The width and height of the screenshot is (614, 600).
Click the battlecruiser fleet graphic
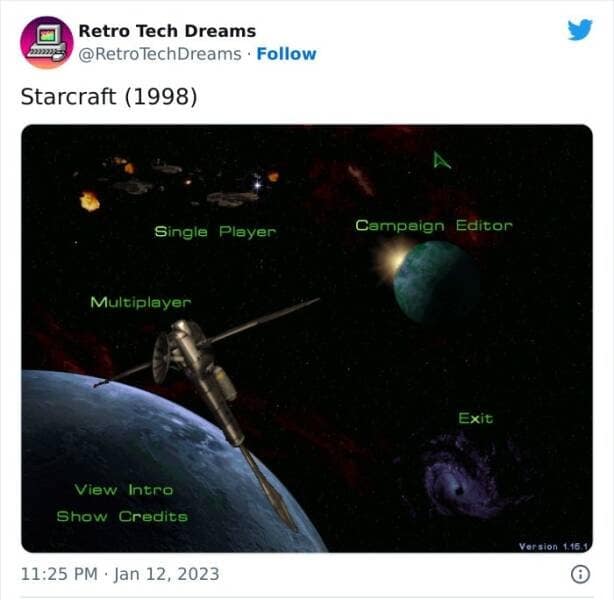[178, 182]
